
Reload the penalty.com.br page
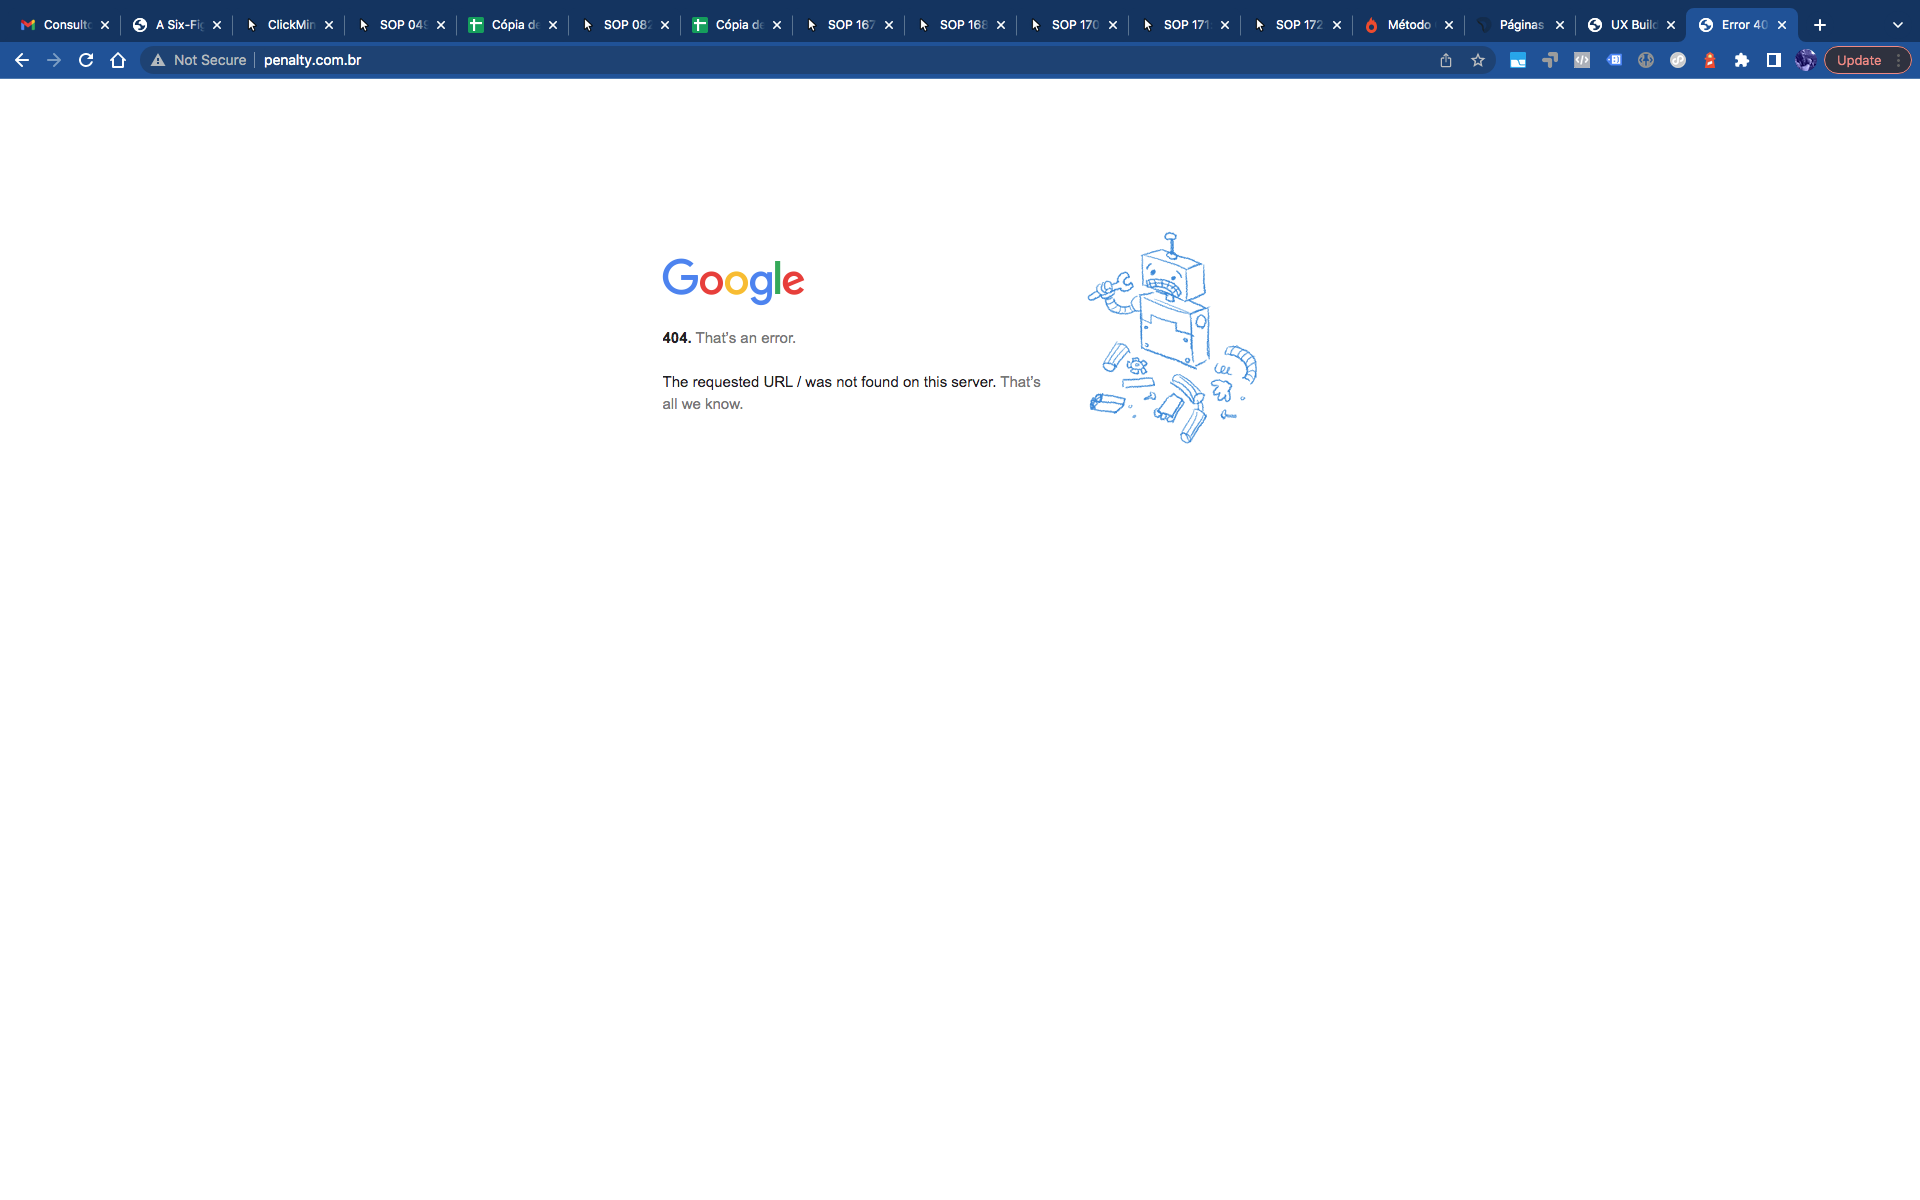pos(86,60)
